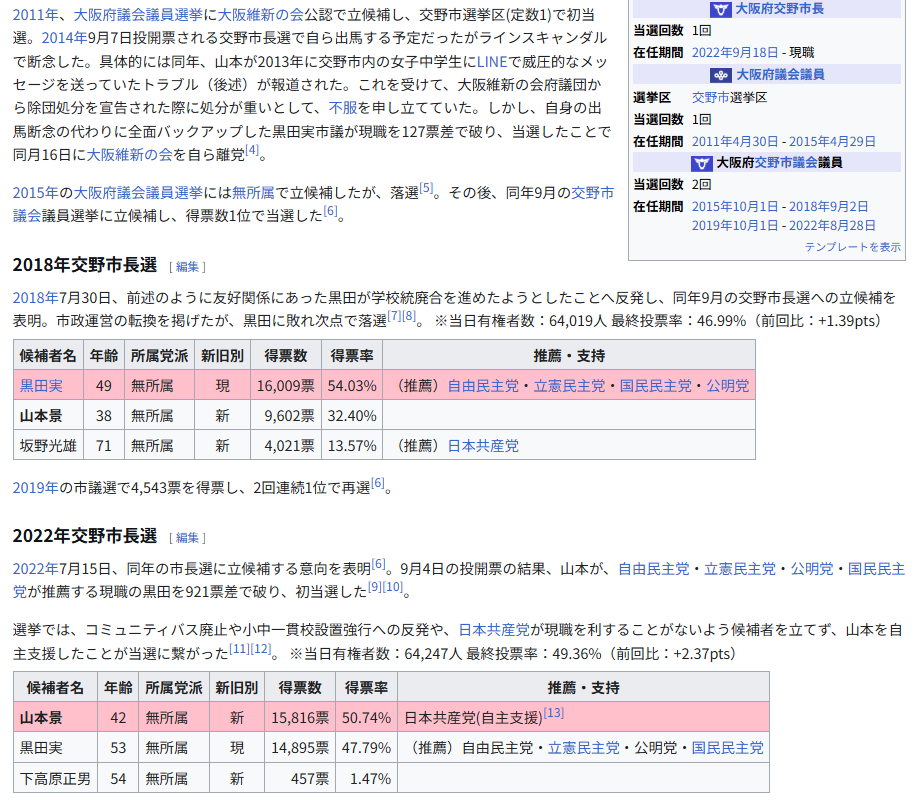Open the 2015年 link before 大阪府議会議員選挙

point(35,193)
